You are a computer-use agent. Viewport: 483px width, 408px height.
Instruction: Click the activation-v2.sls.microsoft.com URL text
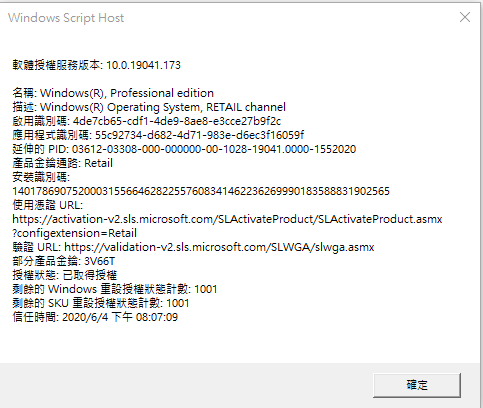(x=227, y=219)
